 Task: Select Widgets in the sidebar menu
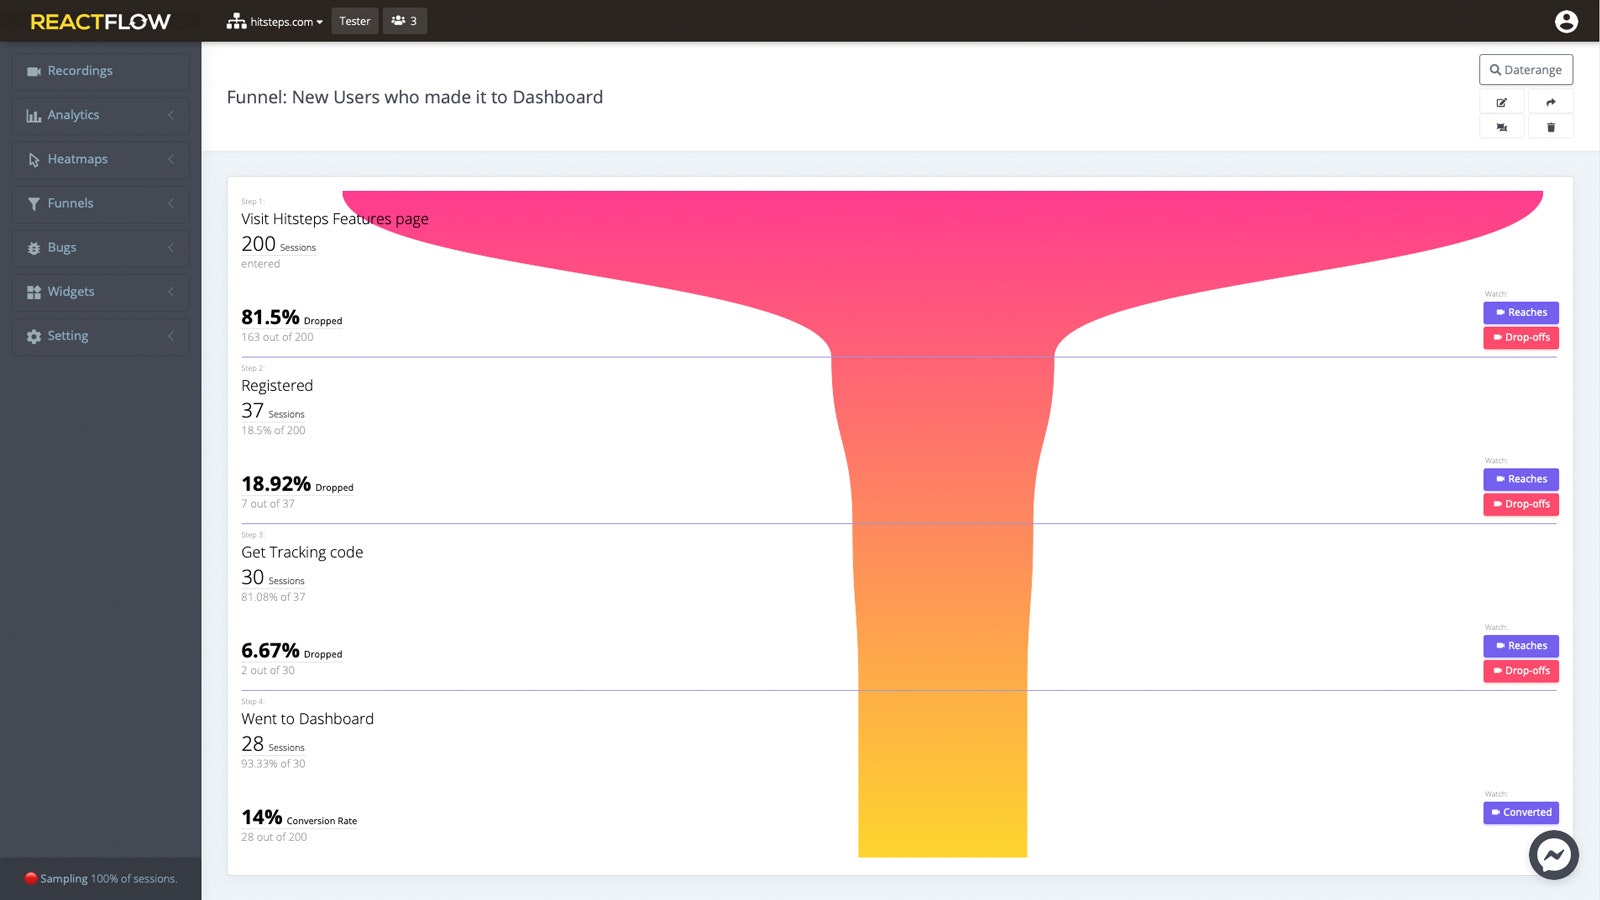pos(72,291)
